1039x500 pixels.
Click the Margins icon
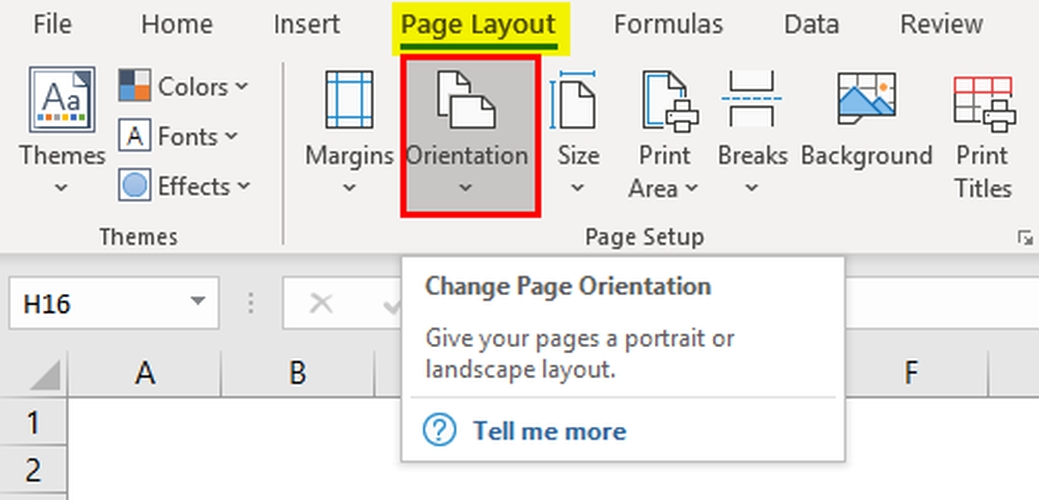point(349,101)
